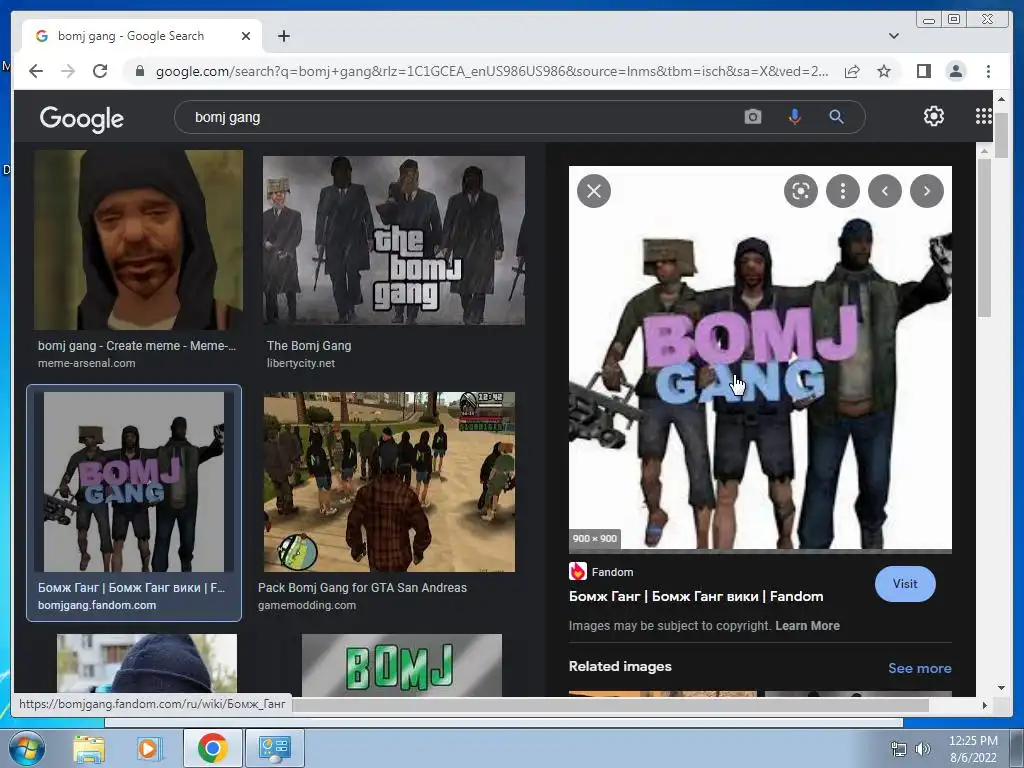Click horizontal scrollbar right arrow
This screenshot has height=768, width=1024.
coord(984,705)
